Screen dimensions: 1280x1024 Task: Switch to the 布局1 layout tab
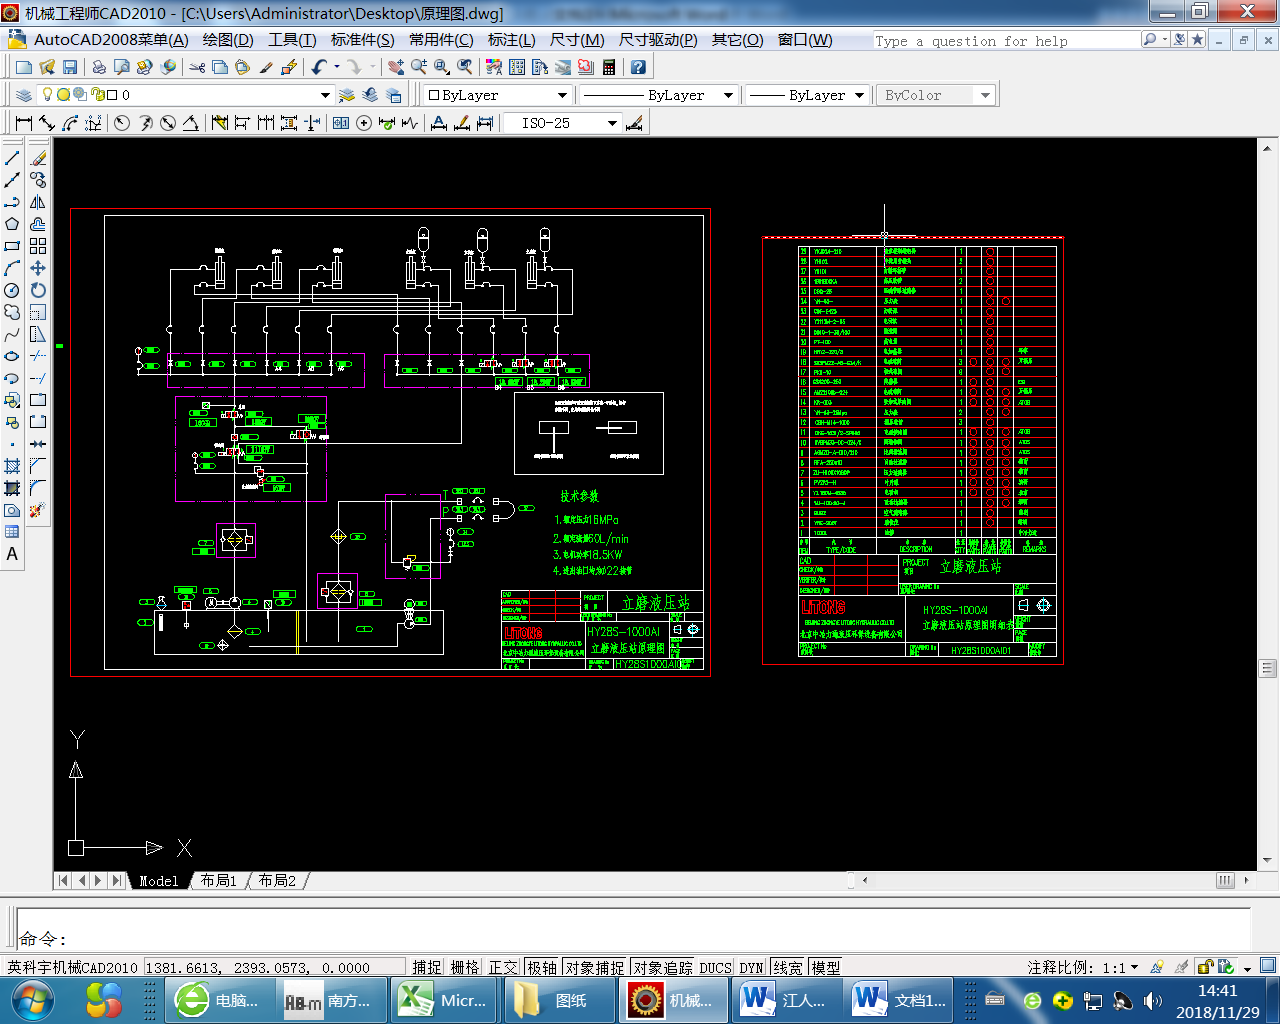[x=218, y=880]
